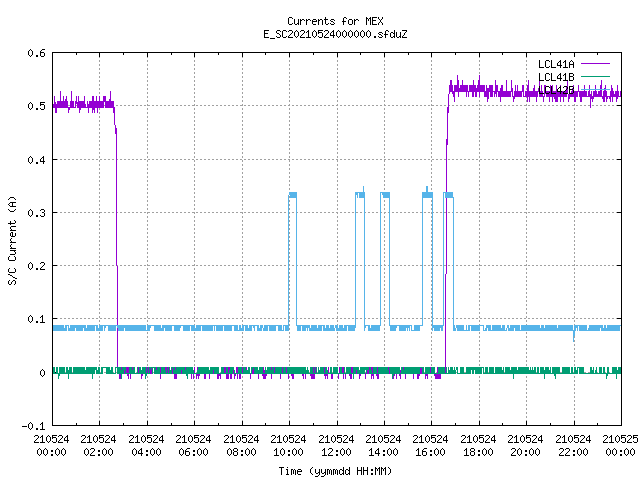Click the LCL42B legend label
This screenshot has height=480, width=640.
pyautogui.click(x=556, y=90)
